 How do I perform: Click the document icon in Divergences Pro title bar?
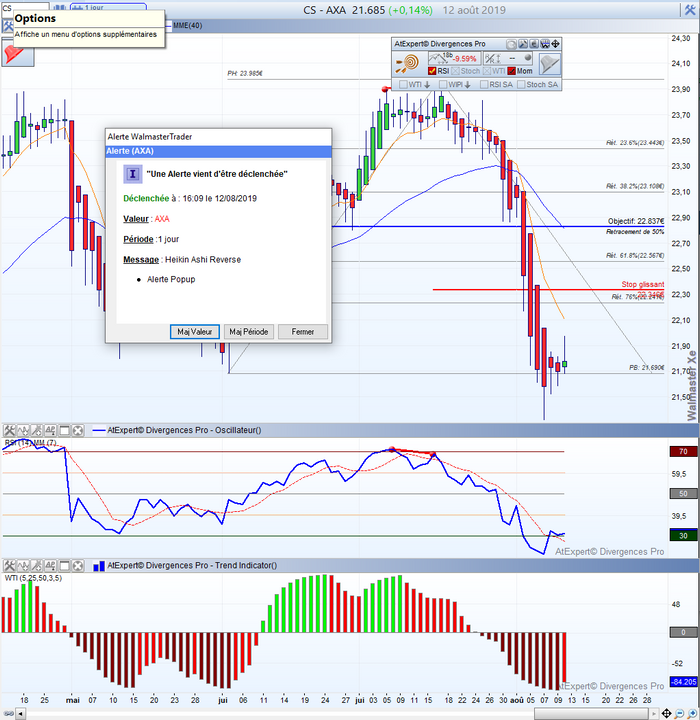coord(534,44)
